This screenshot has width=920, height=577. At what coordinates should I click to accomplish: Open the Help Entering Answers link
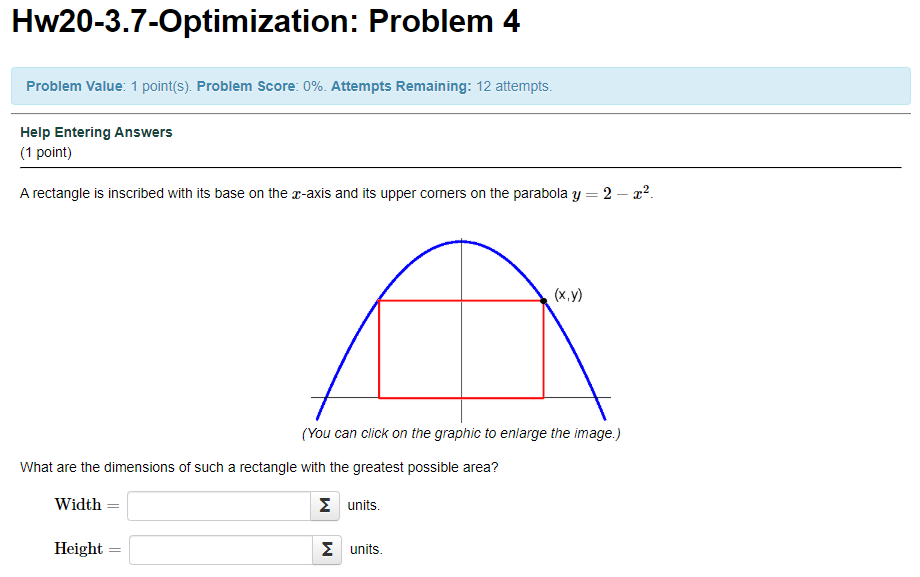(x=95, y=132)
